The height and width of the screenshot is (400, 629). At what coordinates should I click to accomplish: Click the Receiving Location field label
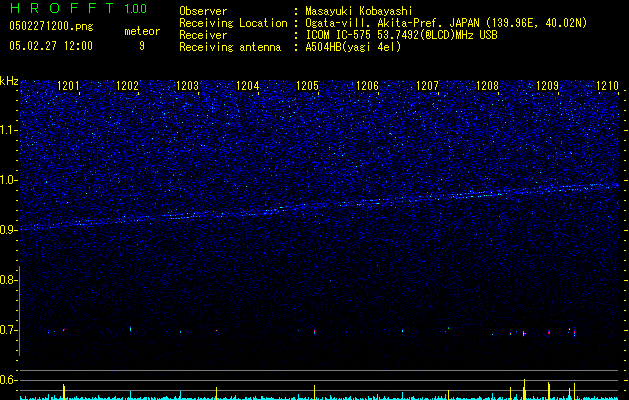(233, 23)
